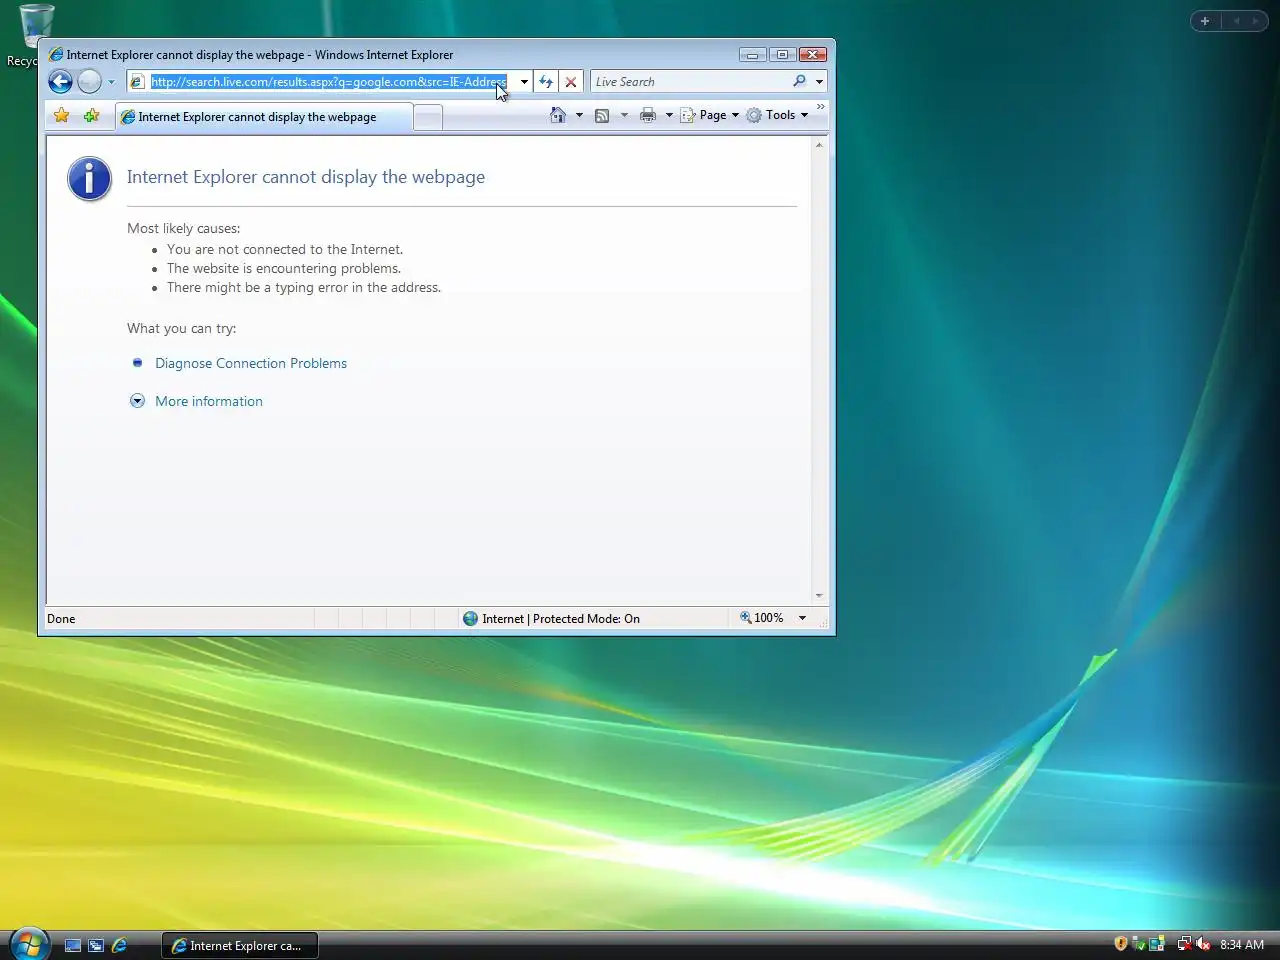Click the greyed Forward navigation button
The width and height of the screenshot is (1280, 960).
pos(90,82)
